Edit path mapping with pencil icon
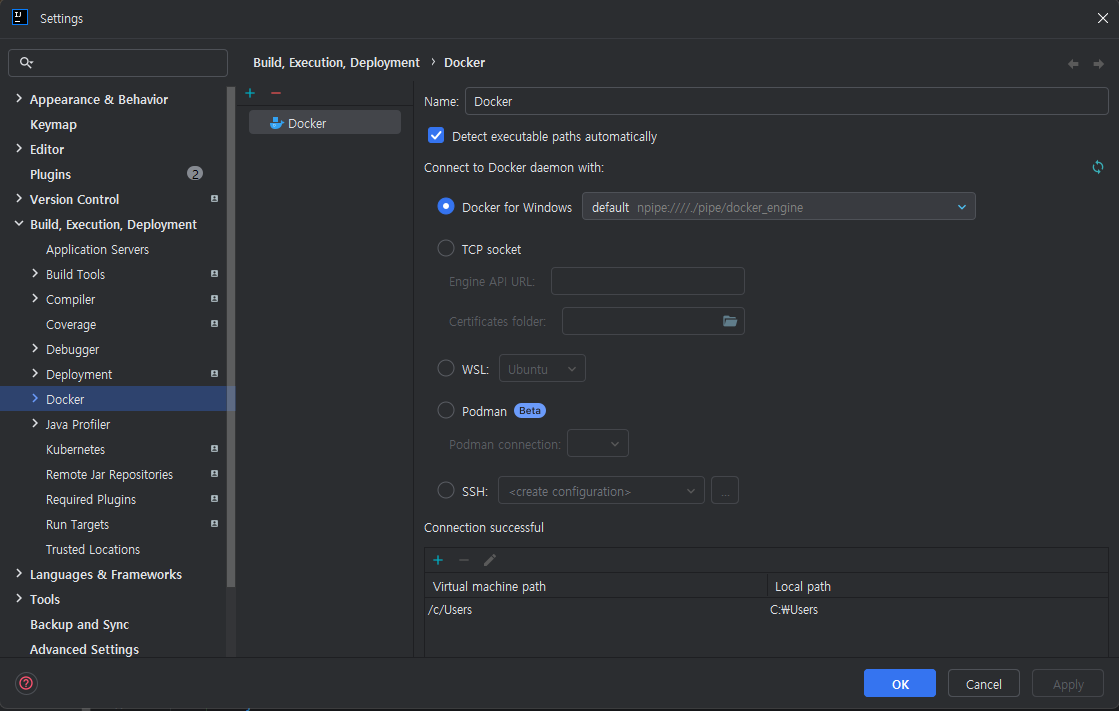Screen dimensions: 1119x711 coord(490,560)
